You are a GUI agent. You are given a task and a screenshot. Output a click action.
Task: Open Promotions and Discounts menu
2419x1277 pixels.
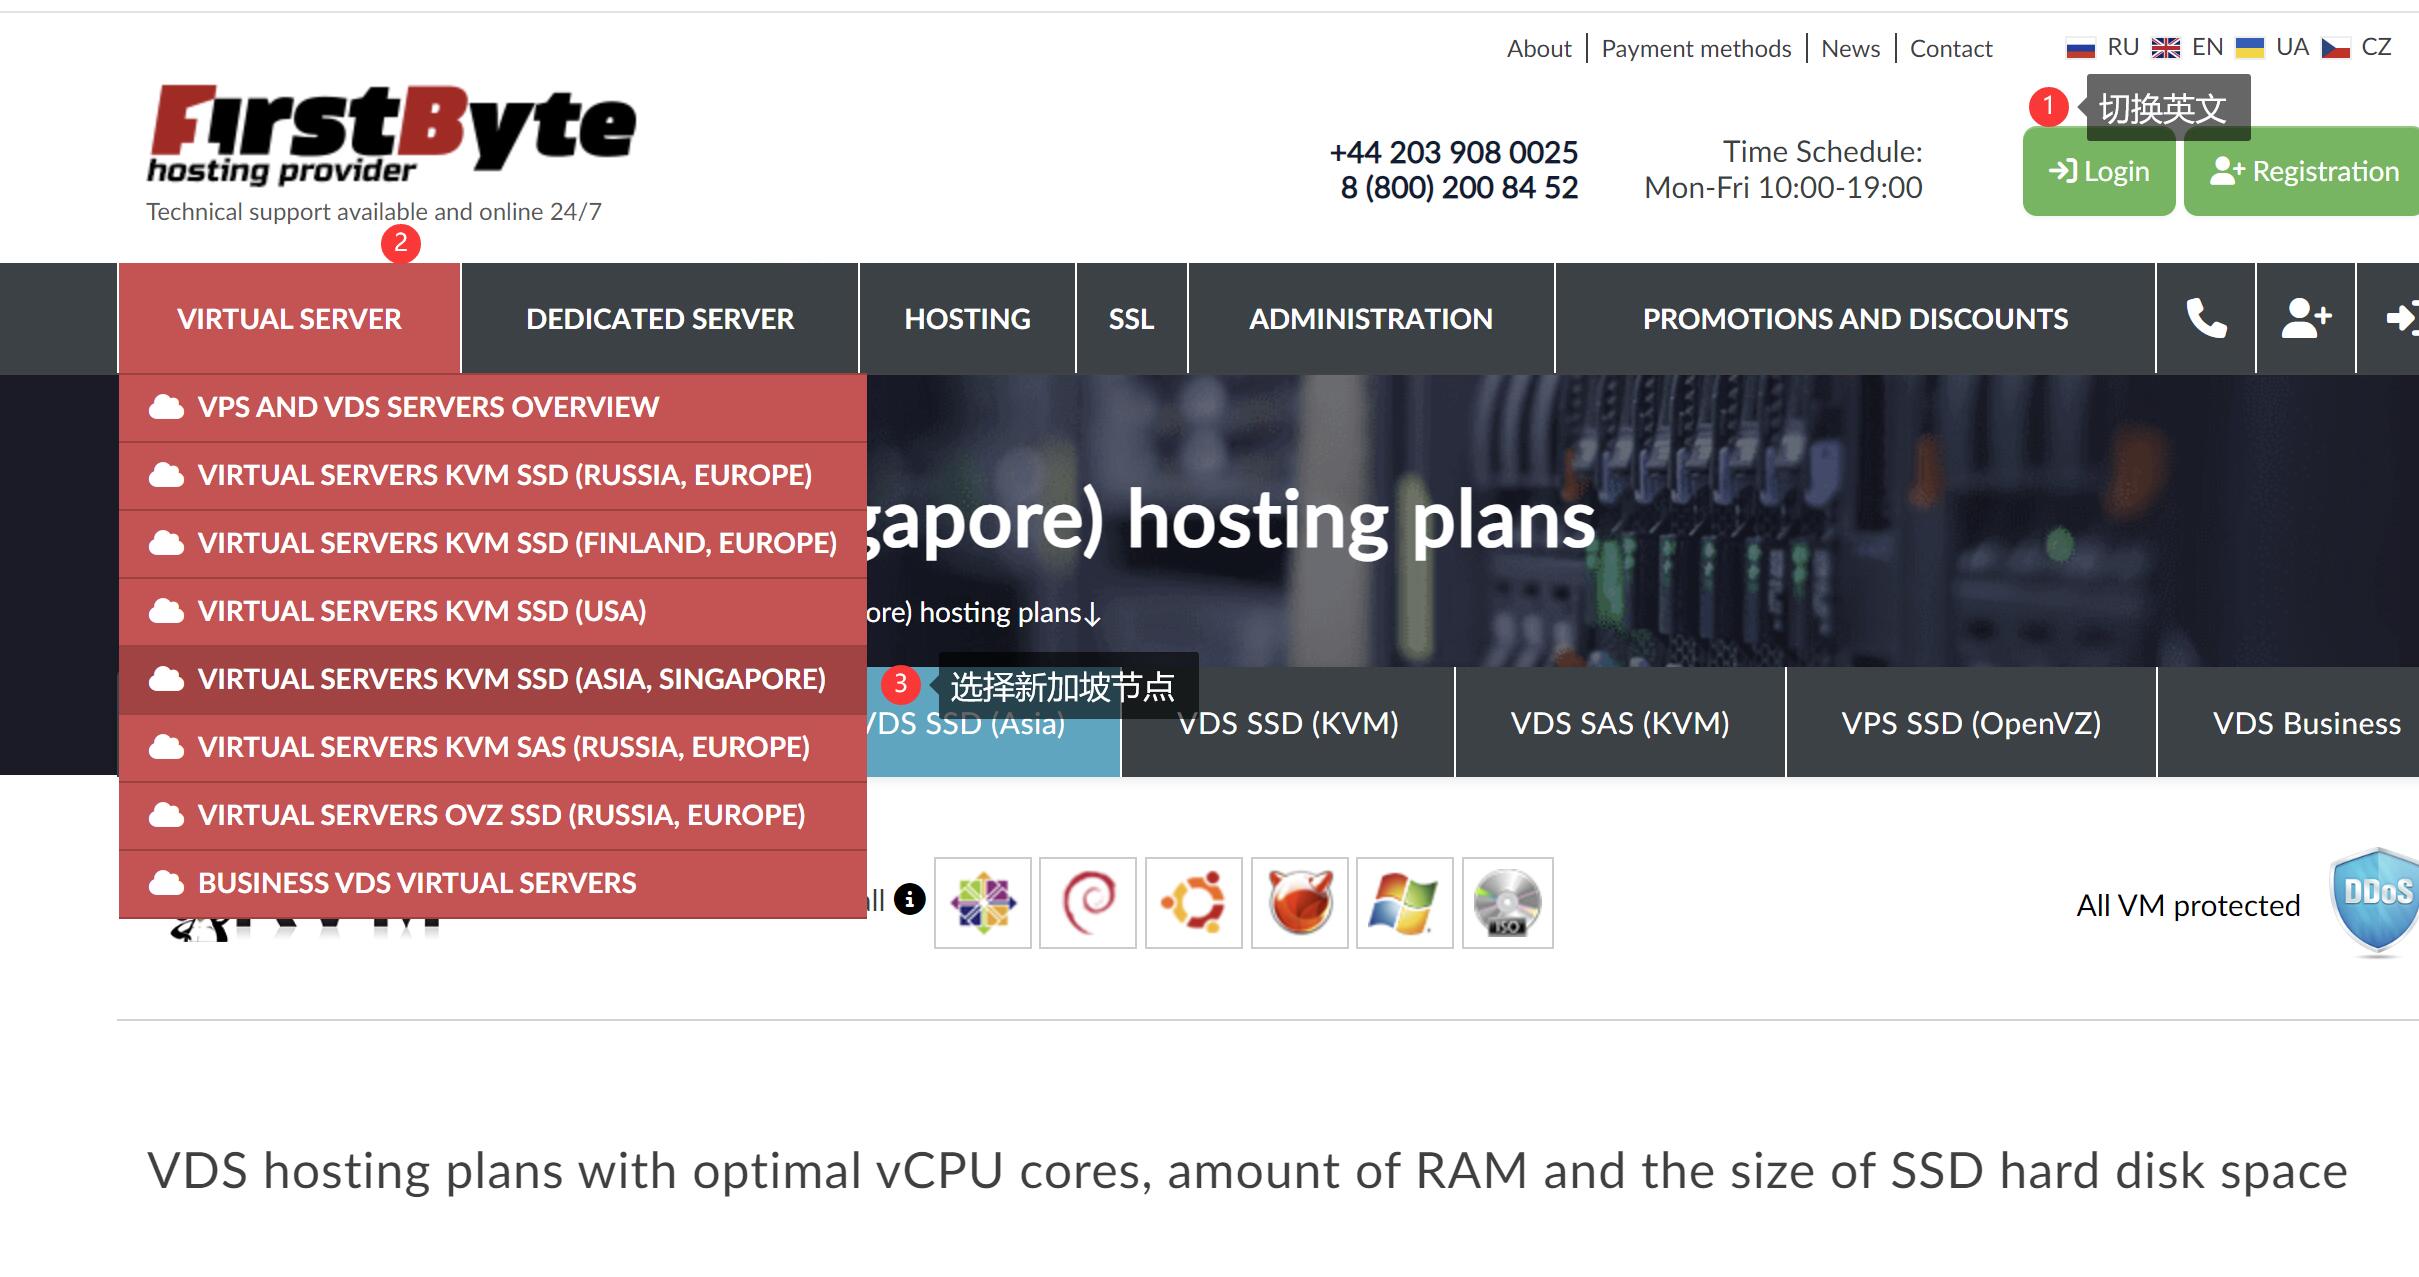pos(1855,318)
